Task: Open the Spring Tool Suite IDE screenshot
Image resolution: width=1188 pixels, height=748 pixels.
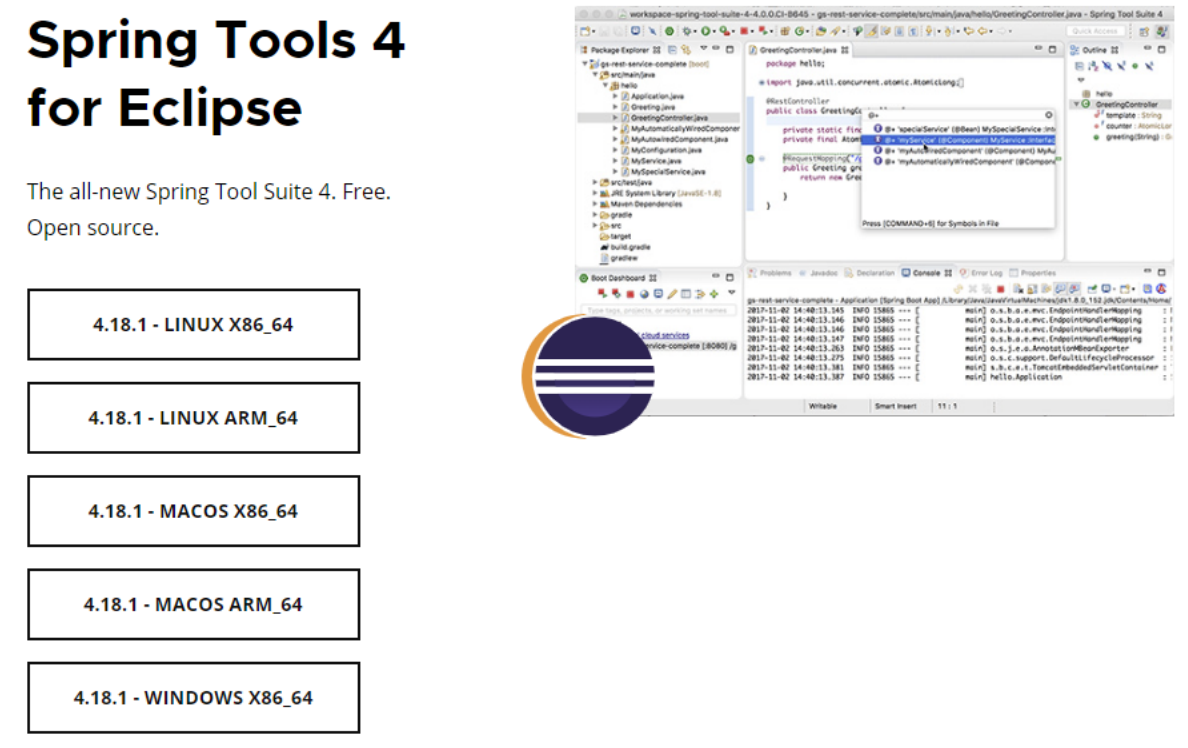Action: [874, 211]
